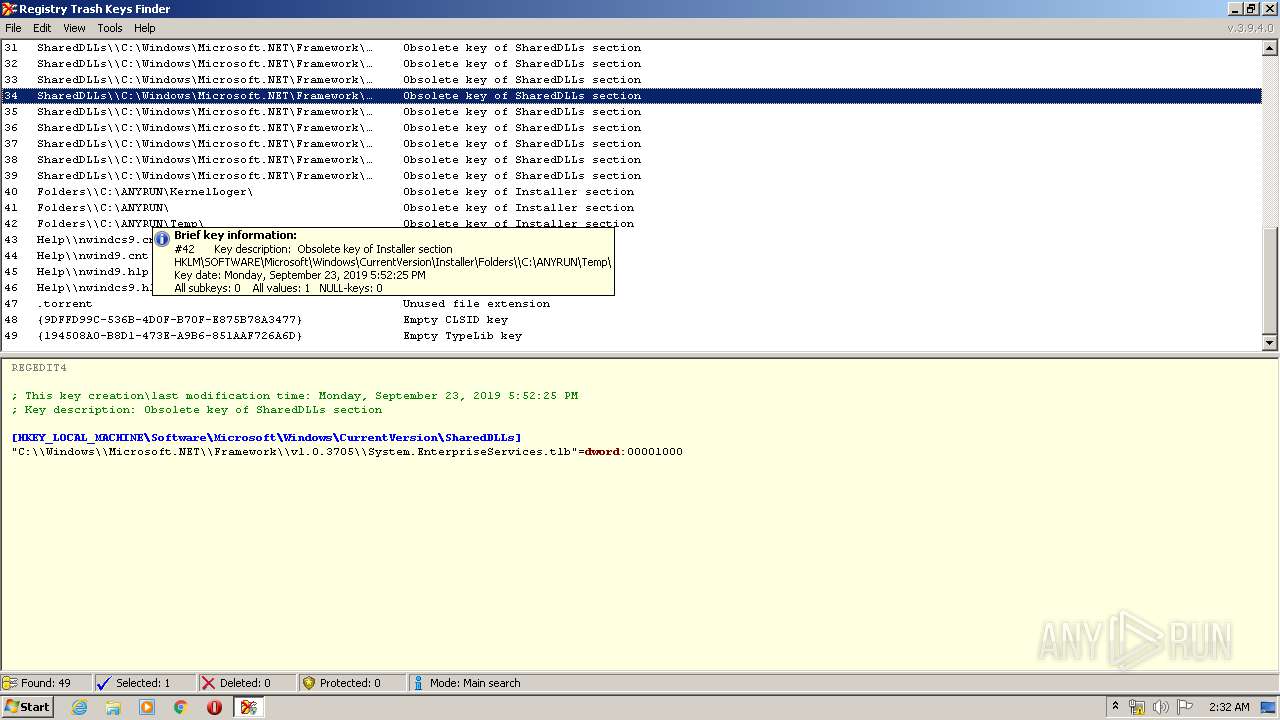
Task: Click 'Unused file extension' description
Action: pos(476,304)
